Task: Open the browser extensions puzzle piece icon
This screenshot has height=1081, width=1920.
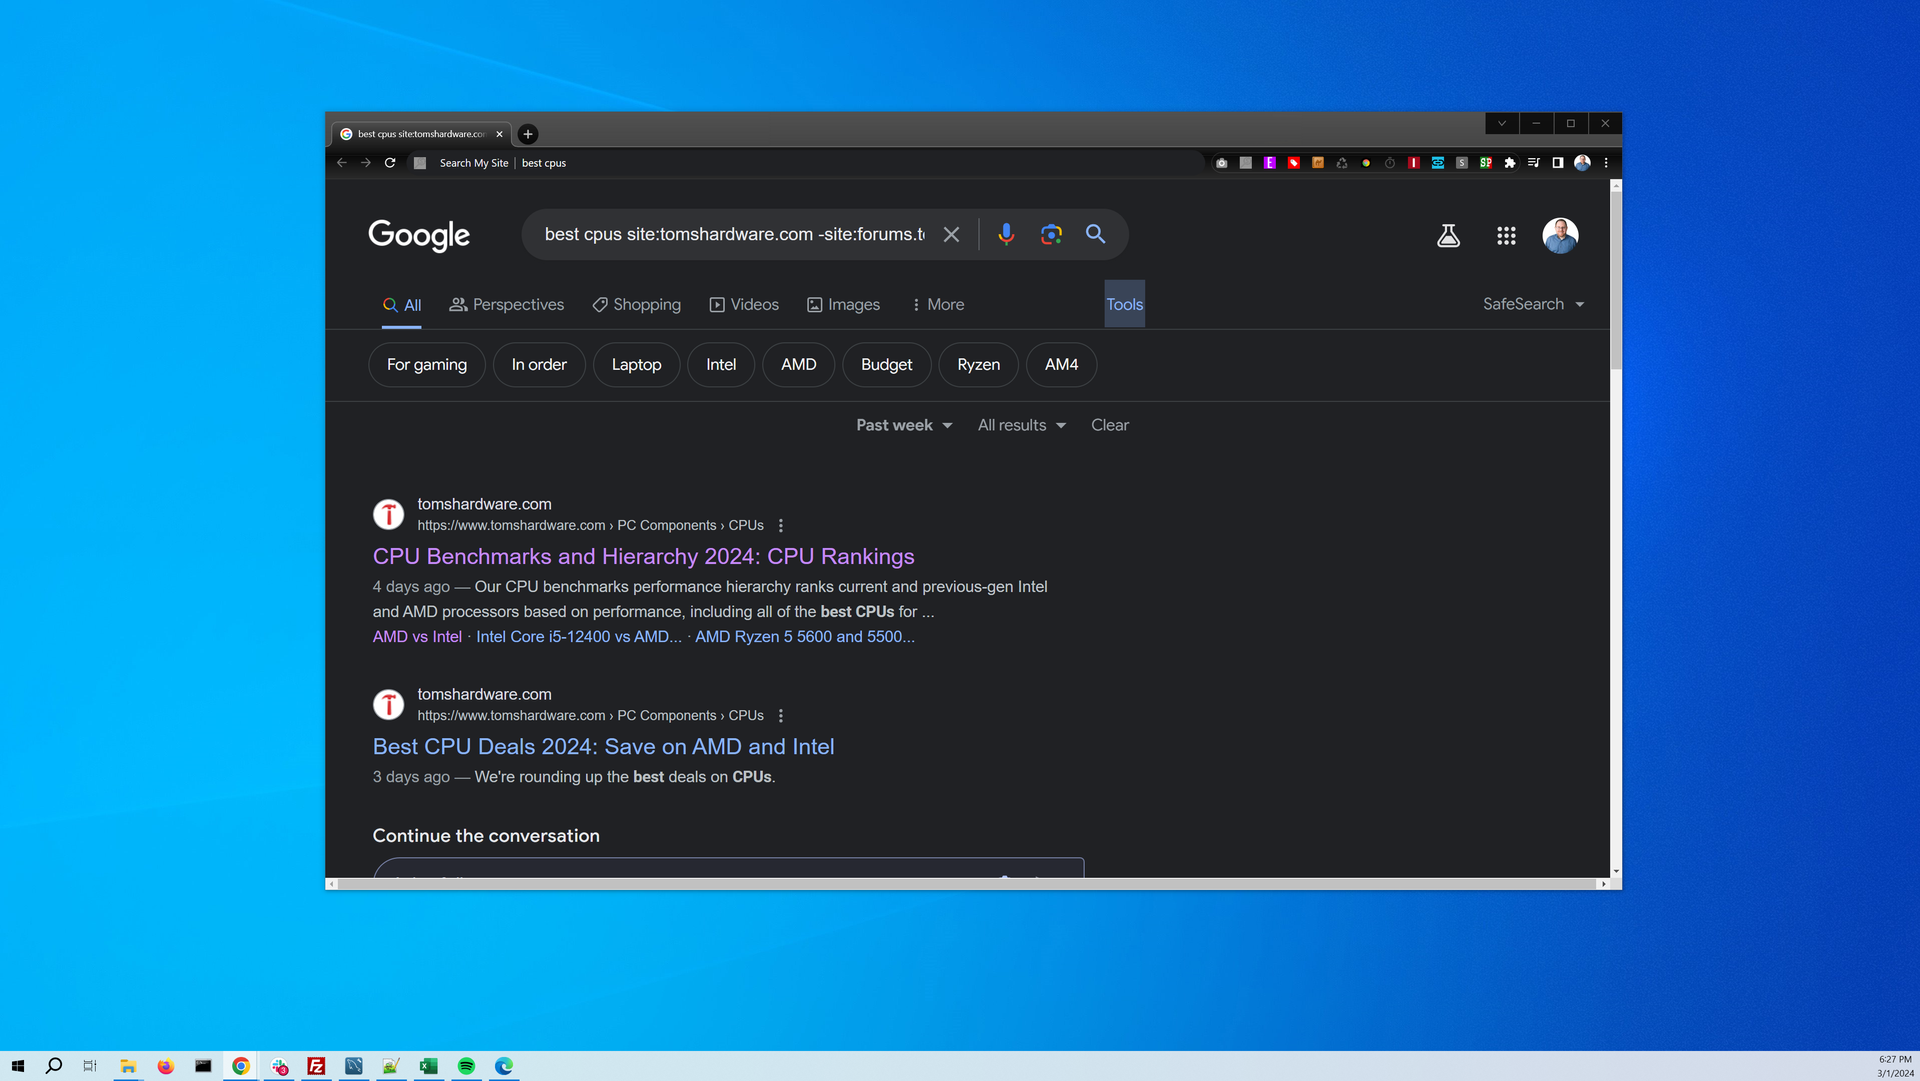Action: click(1510, 163)
